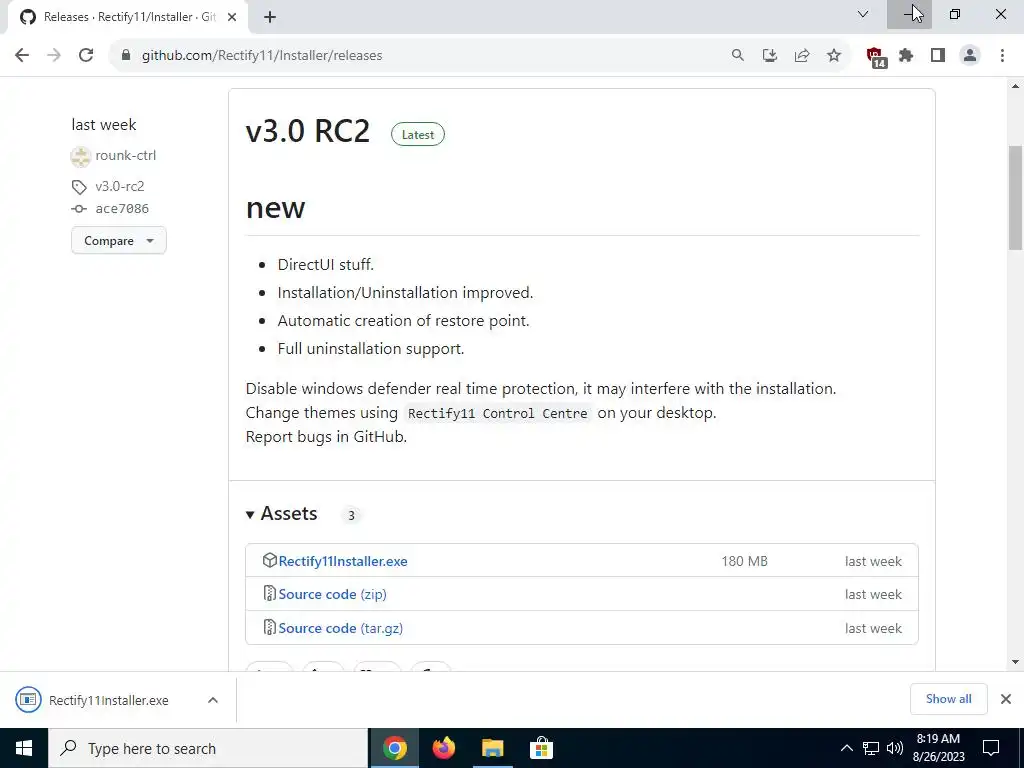Open commit ace7086

[x=122, y=209]
